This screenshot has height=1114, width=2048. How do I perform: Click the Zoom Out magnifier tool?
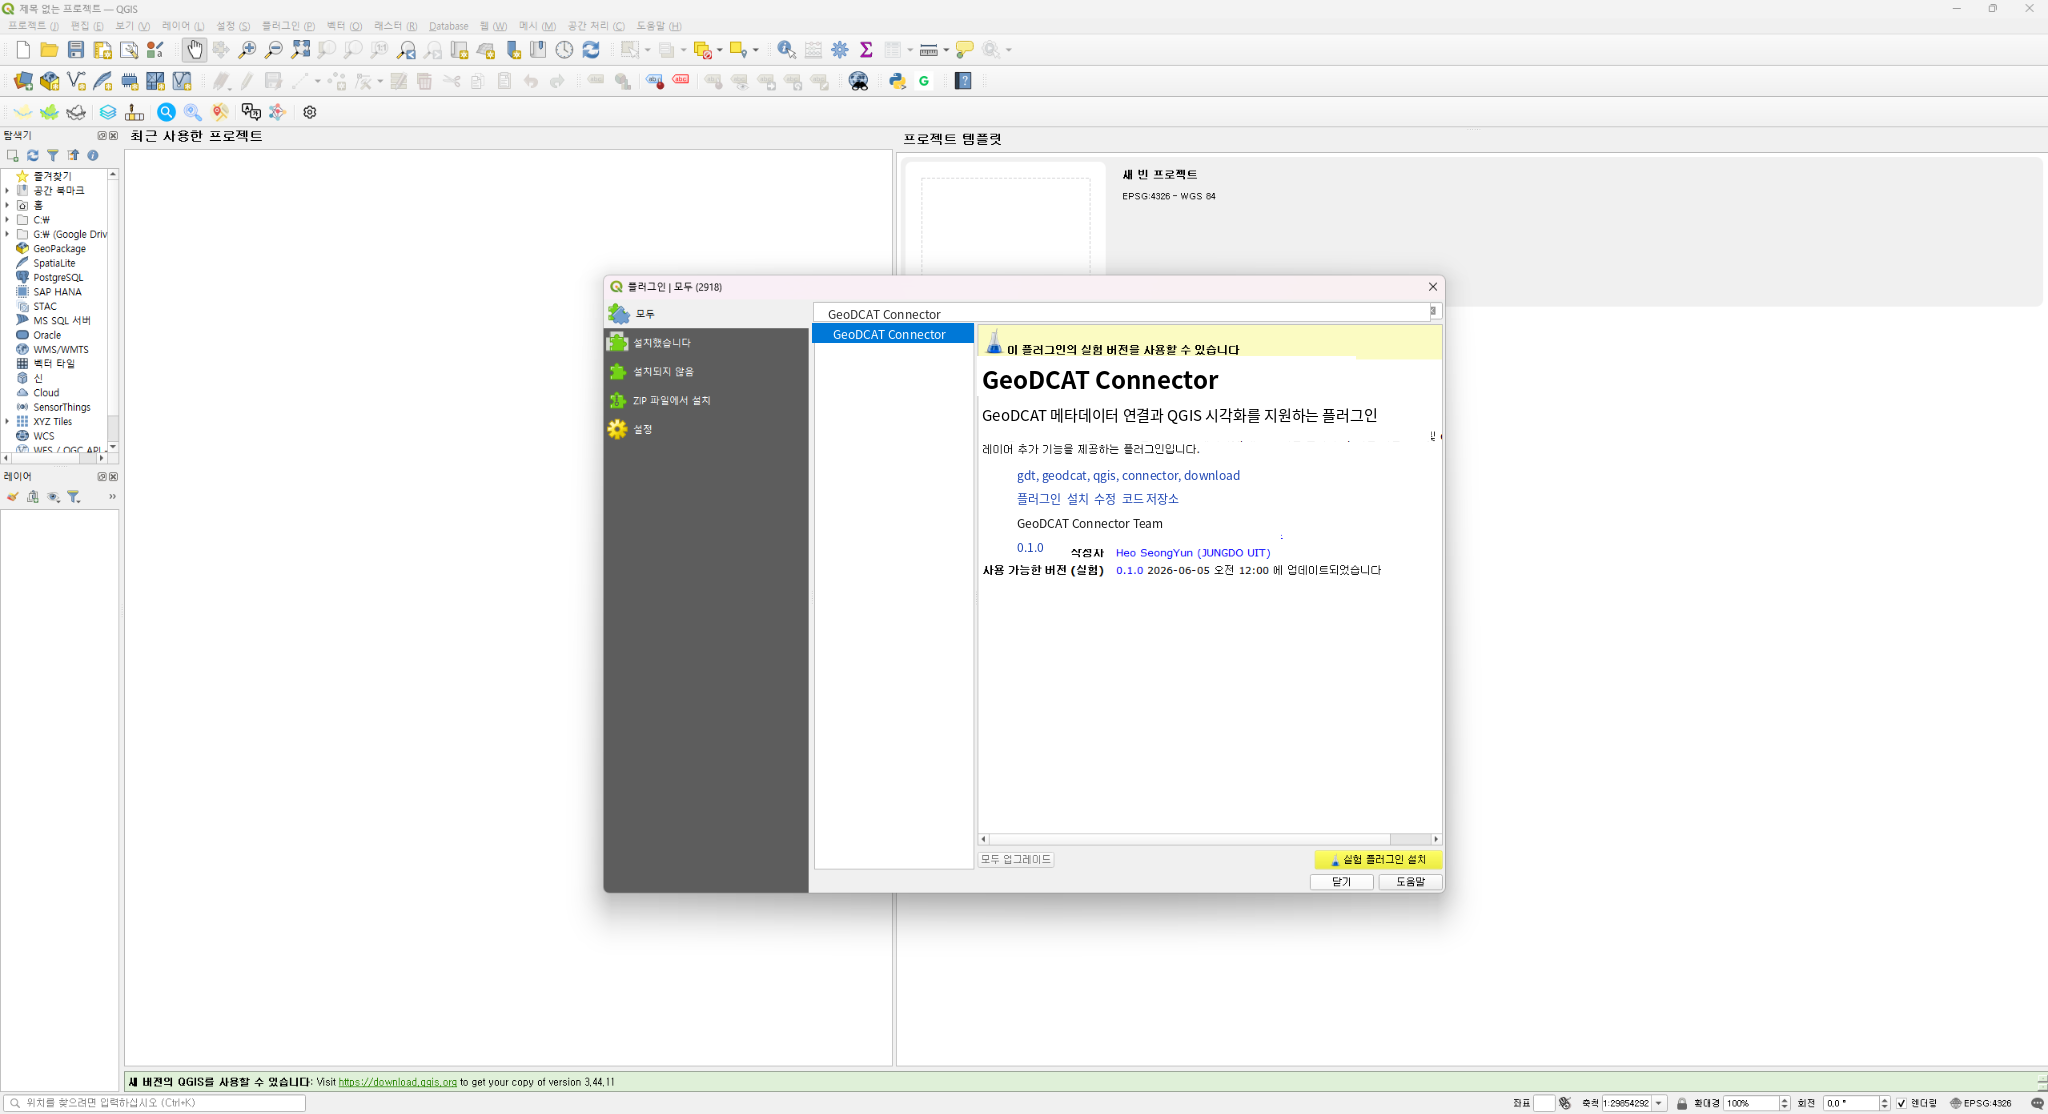tap(273, 50)
